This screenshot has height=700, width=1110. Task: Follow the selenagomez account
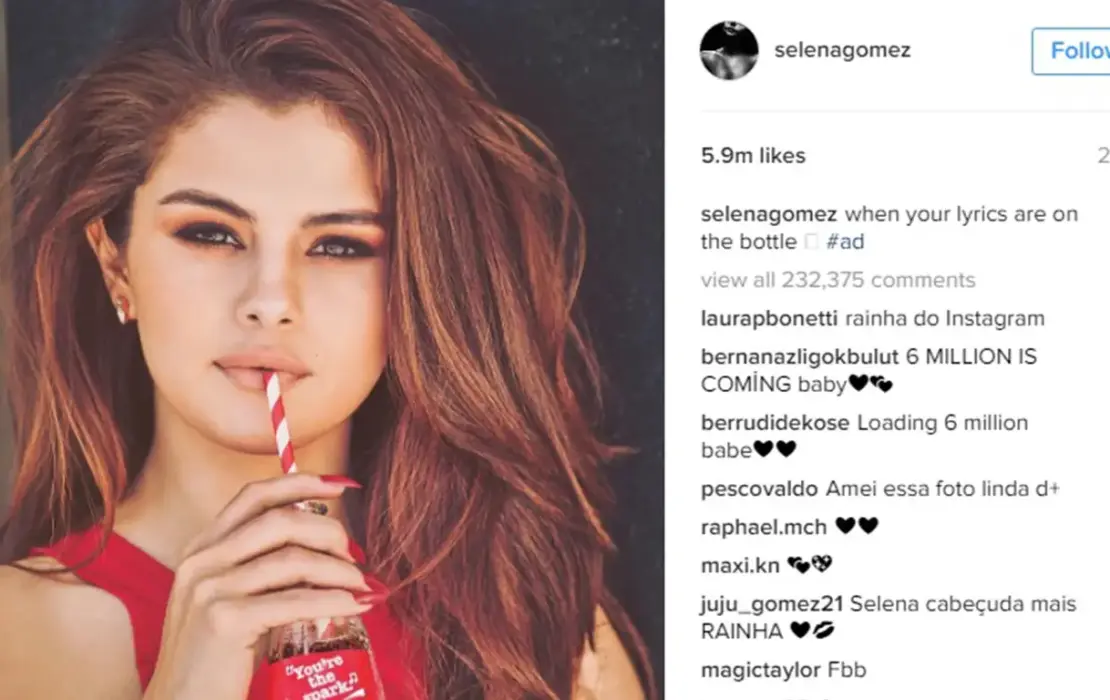(1071, 51)
